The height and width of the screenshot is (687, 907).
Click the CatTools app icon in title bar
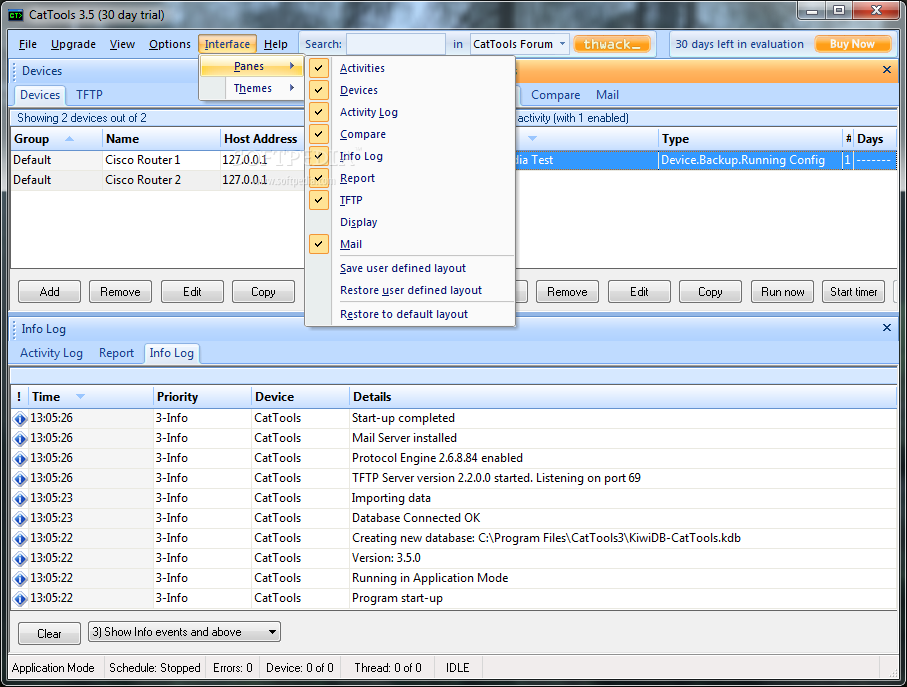click(16, 15)
